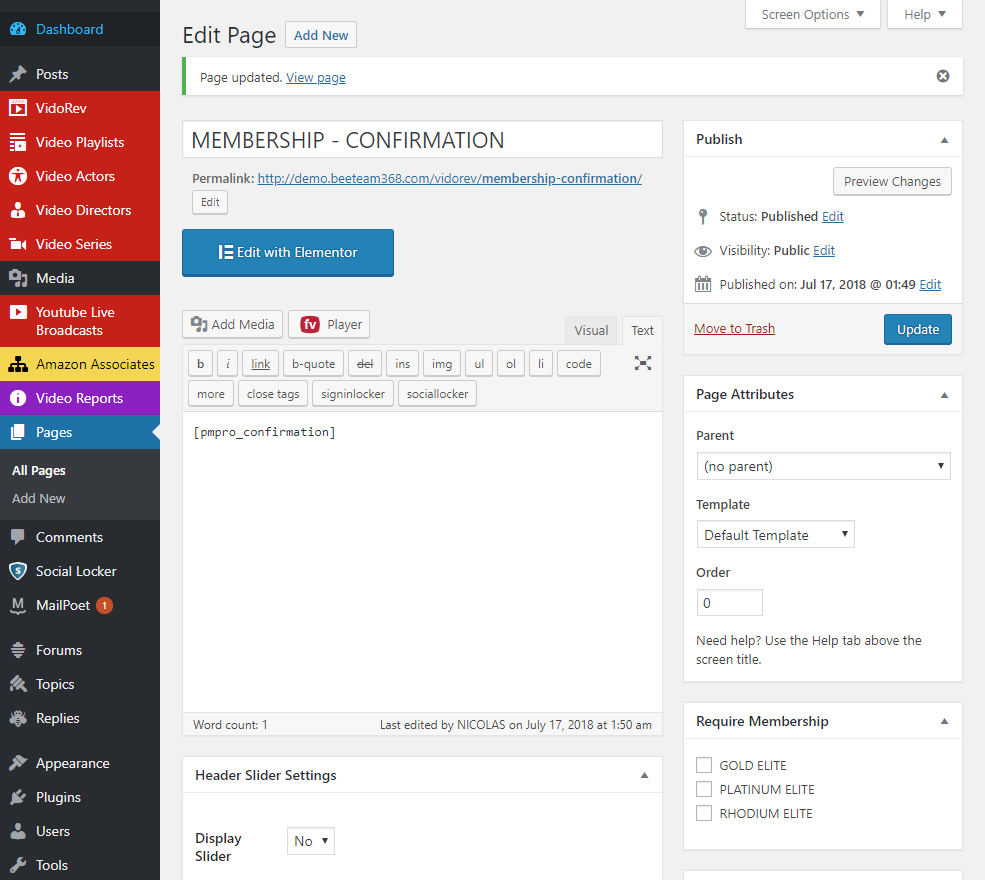985x880 pixels.
Task: Switch to the Visual editor tab
Action: [591, 330]
